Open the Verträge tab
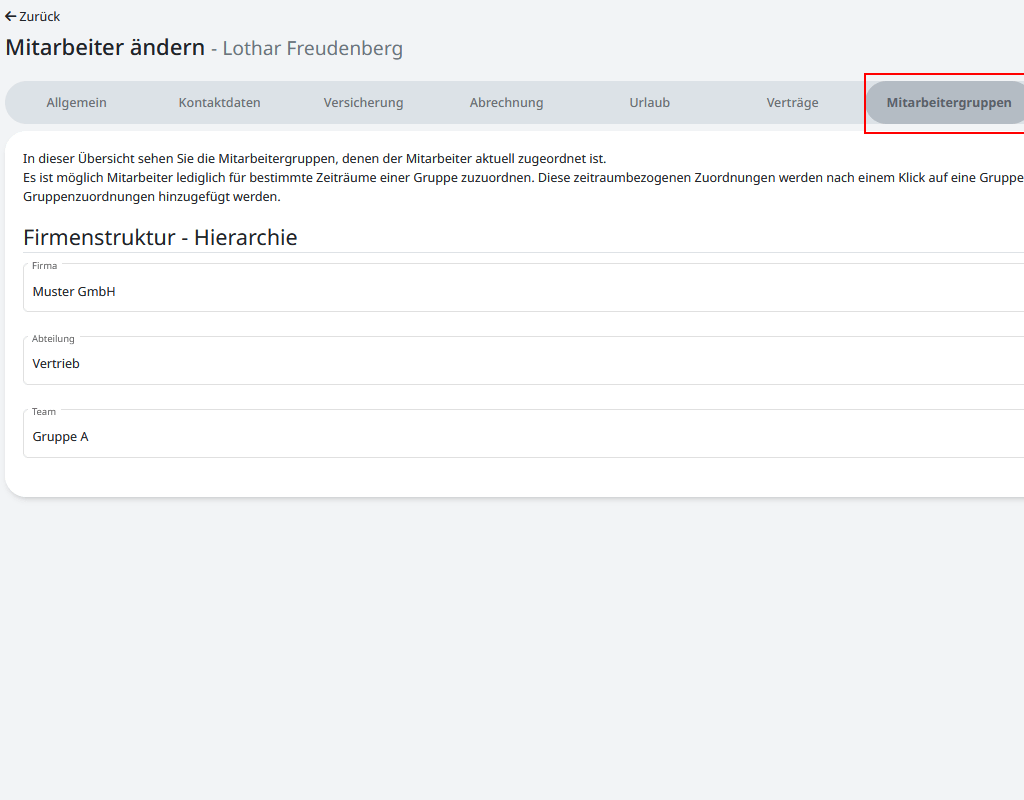1024x800 pixels. (x=792, y=103)
